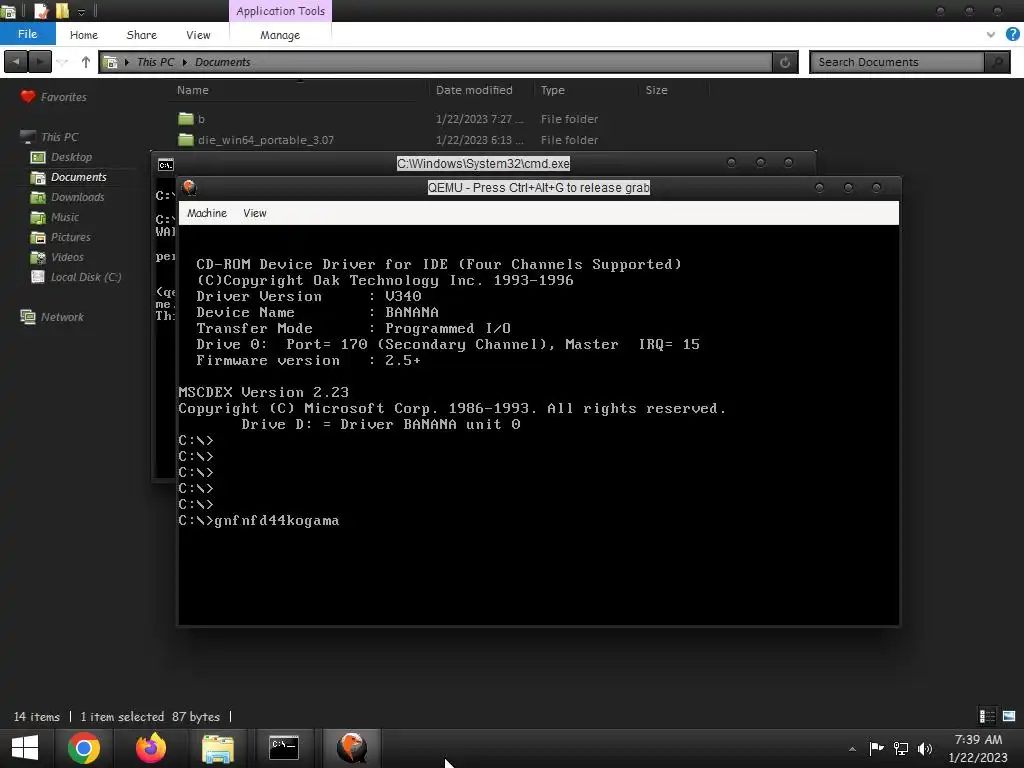
Task: Open Local Disk (C:) in navigation pane
Action: click(x=76, y=277)
